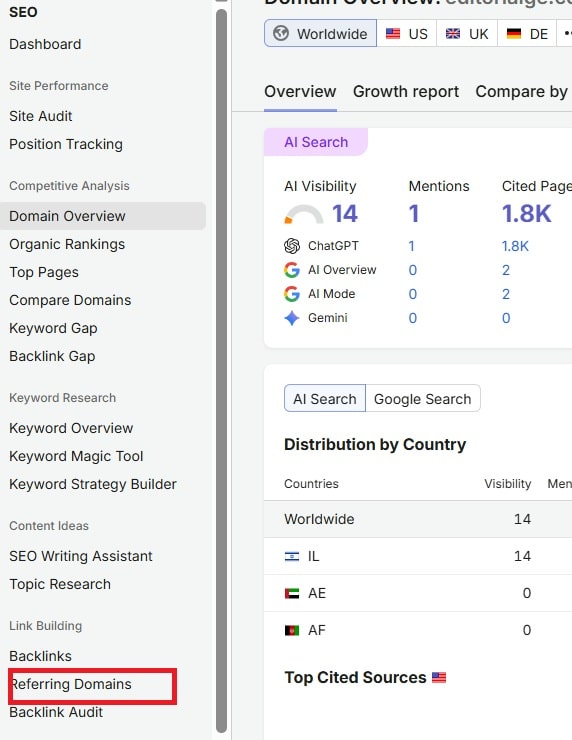Viewport: 572px width, 740px height.
Task: Open Backlink Gap tool
Action: coord(52,356)
